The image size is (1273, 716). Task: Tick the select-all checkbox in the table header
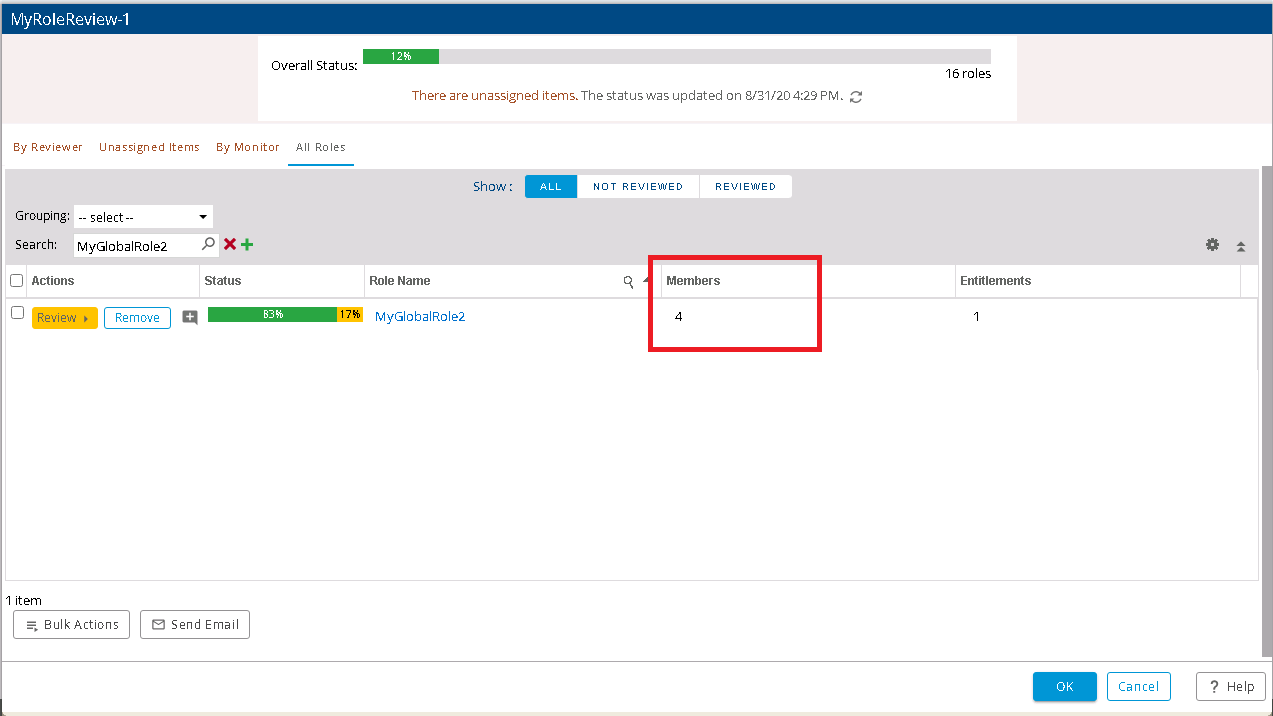pos(16,281)
